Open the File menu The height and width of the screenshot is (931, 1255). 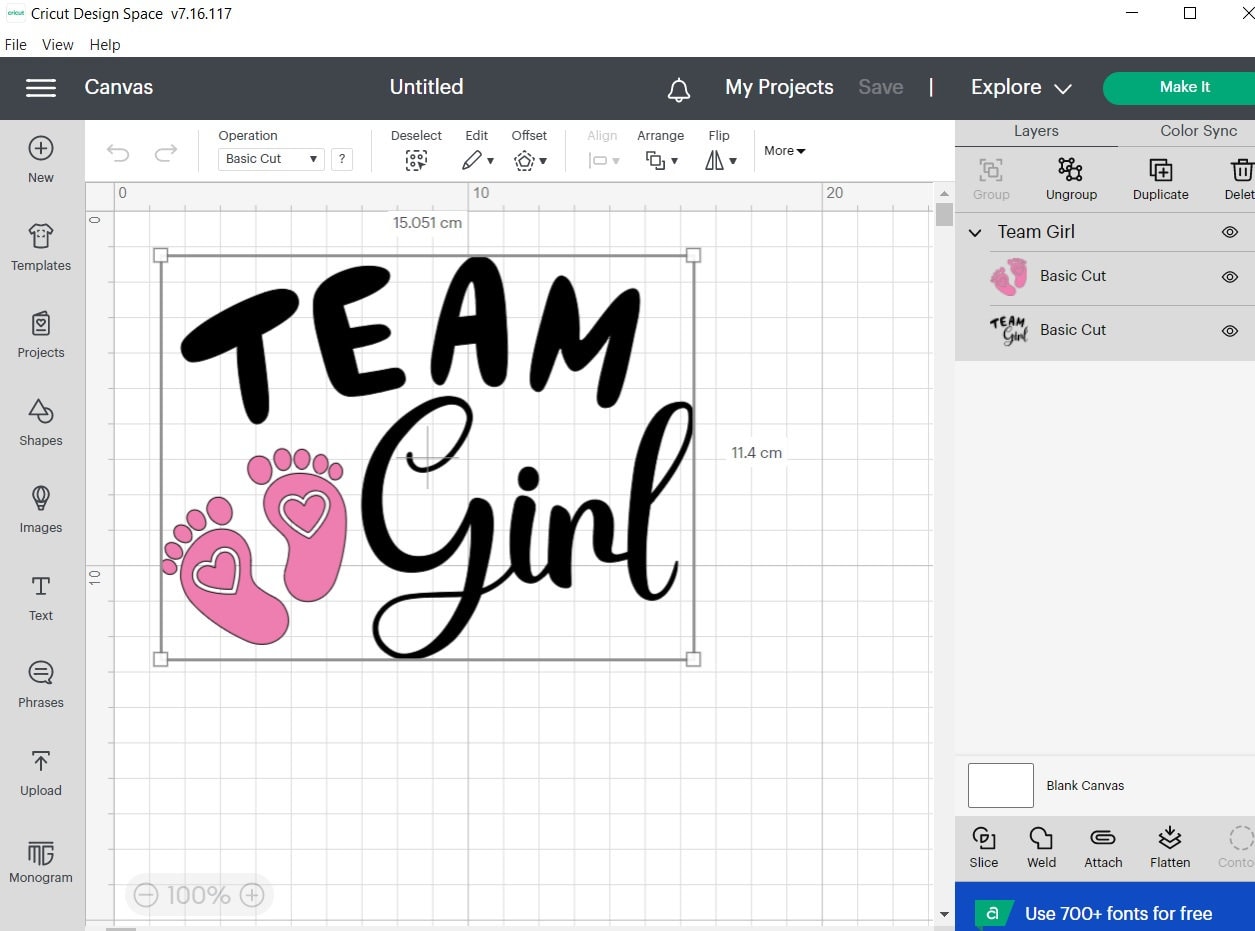tap(15, 44)
